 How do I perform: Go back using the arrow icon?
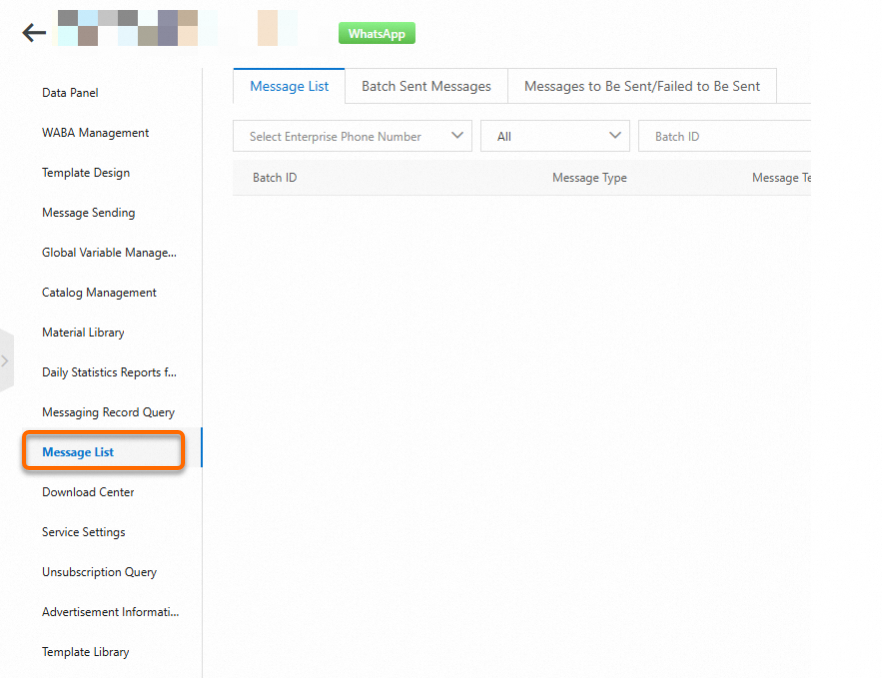coord(34,33)
